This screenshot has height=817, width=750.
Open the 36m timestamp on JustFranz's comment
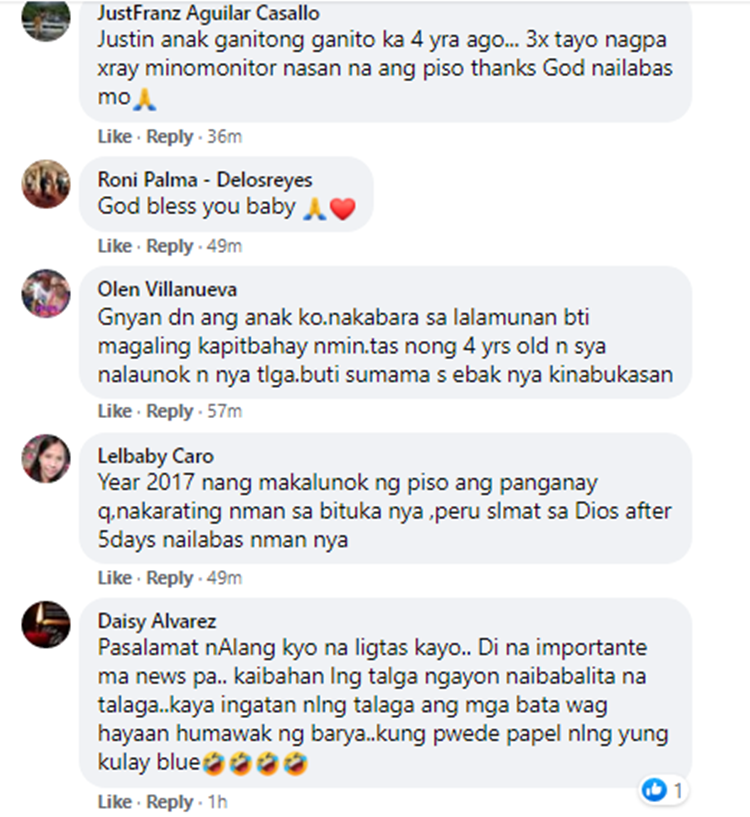[225, 137]
